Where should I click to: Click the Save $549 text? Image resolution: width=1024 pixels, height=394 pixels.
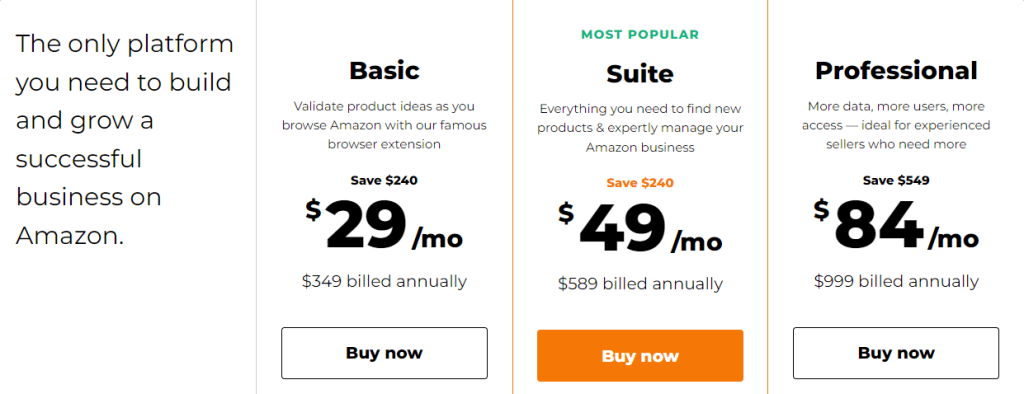tap(896, 180)
